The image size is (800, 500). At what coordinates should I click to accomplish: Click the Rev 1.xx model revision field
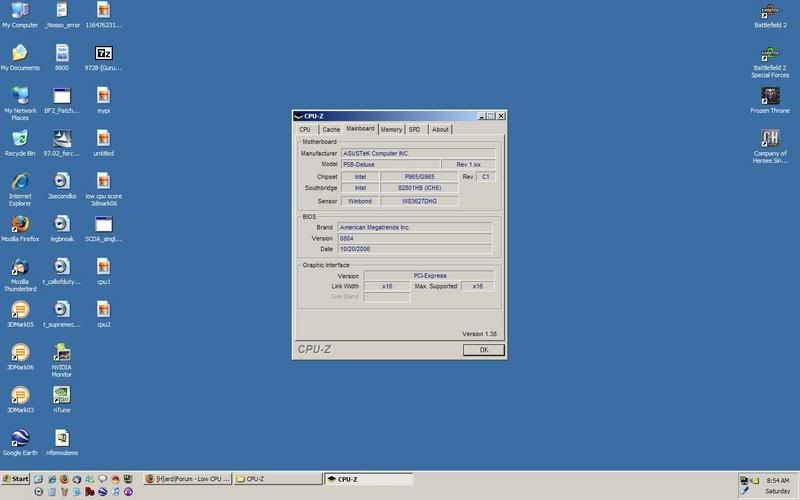[x=468, y=164]
